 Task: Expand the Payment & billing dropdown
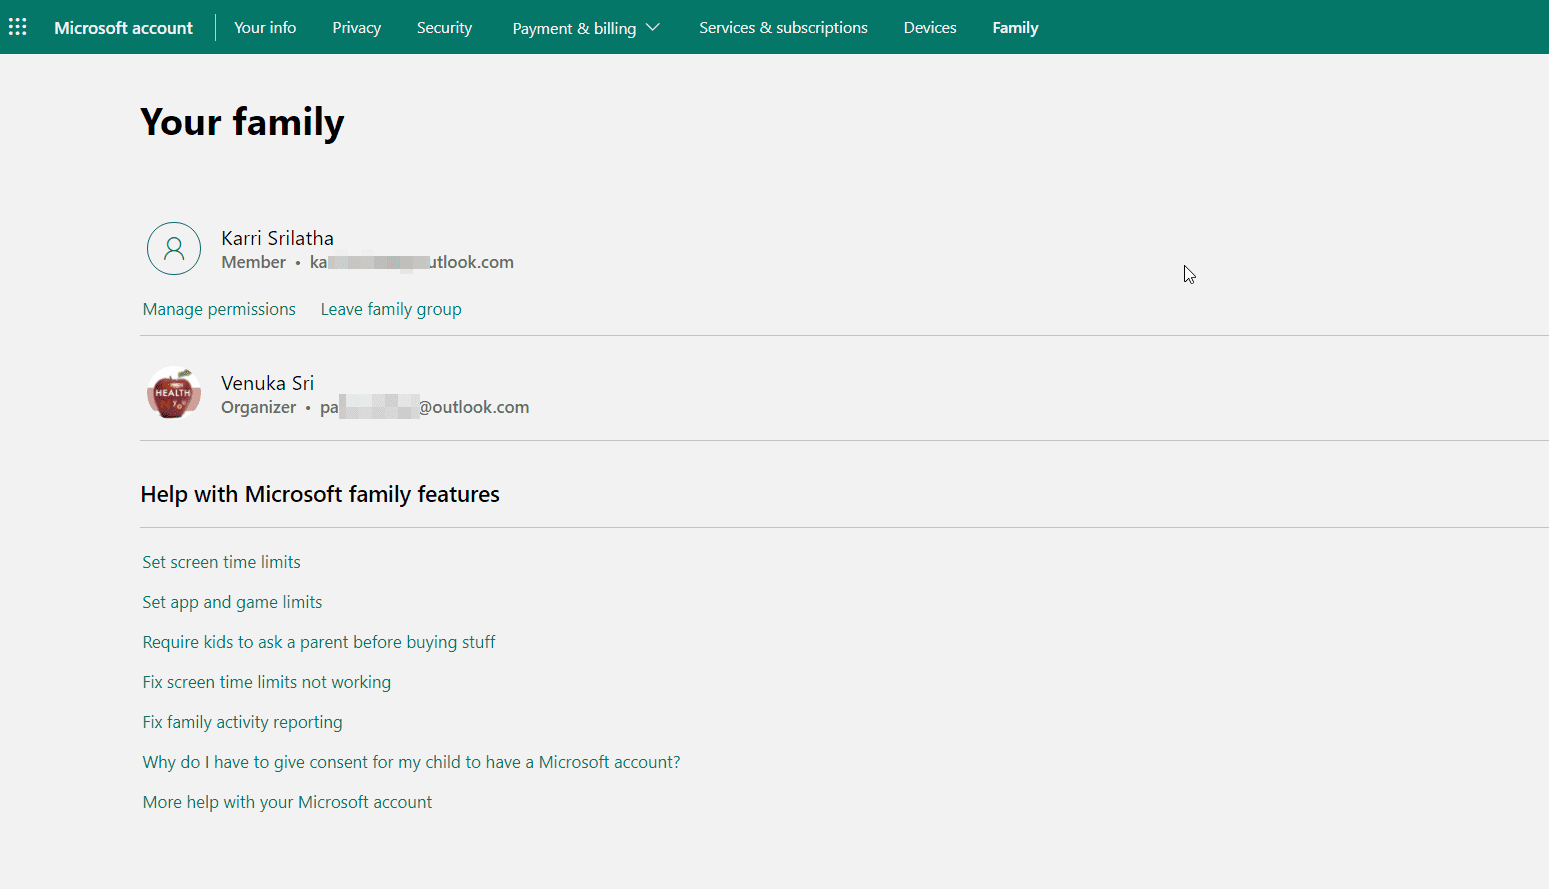(586, 28)
